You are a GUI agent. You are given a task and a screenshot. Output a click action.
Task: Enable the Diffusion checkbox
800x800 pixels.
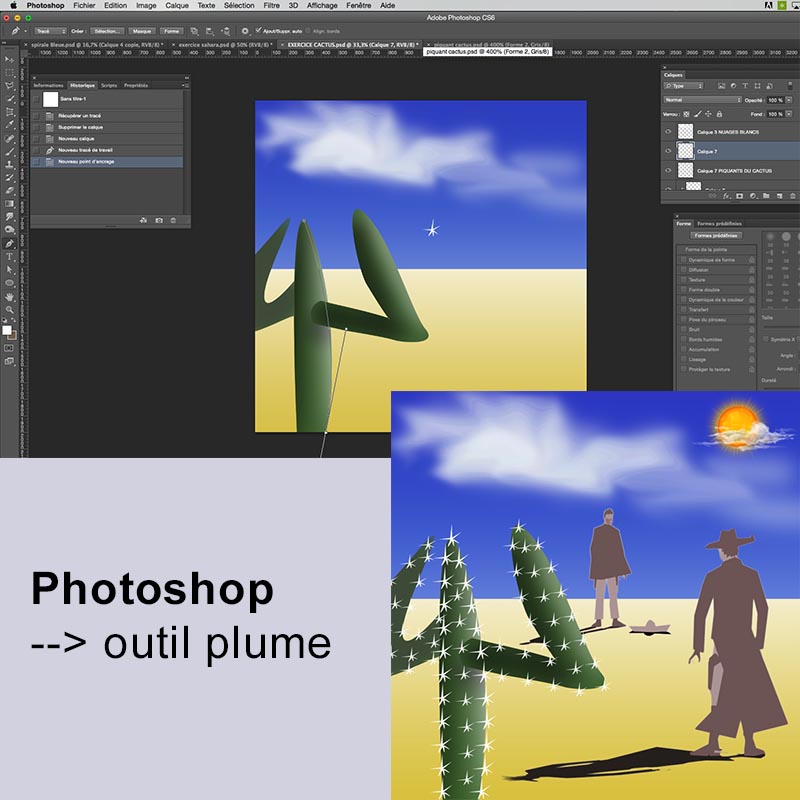[x=684, y=269]
